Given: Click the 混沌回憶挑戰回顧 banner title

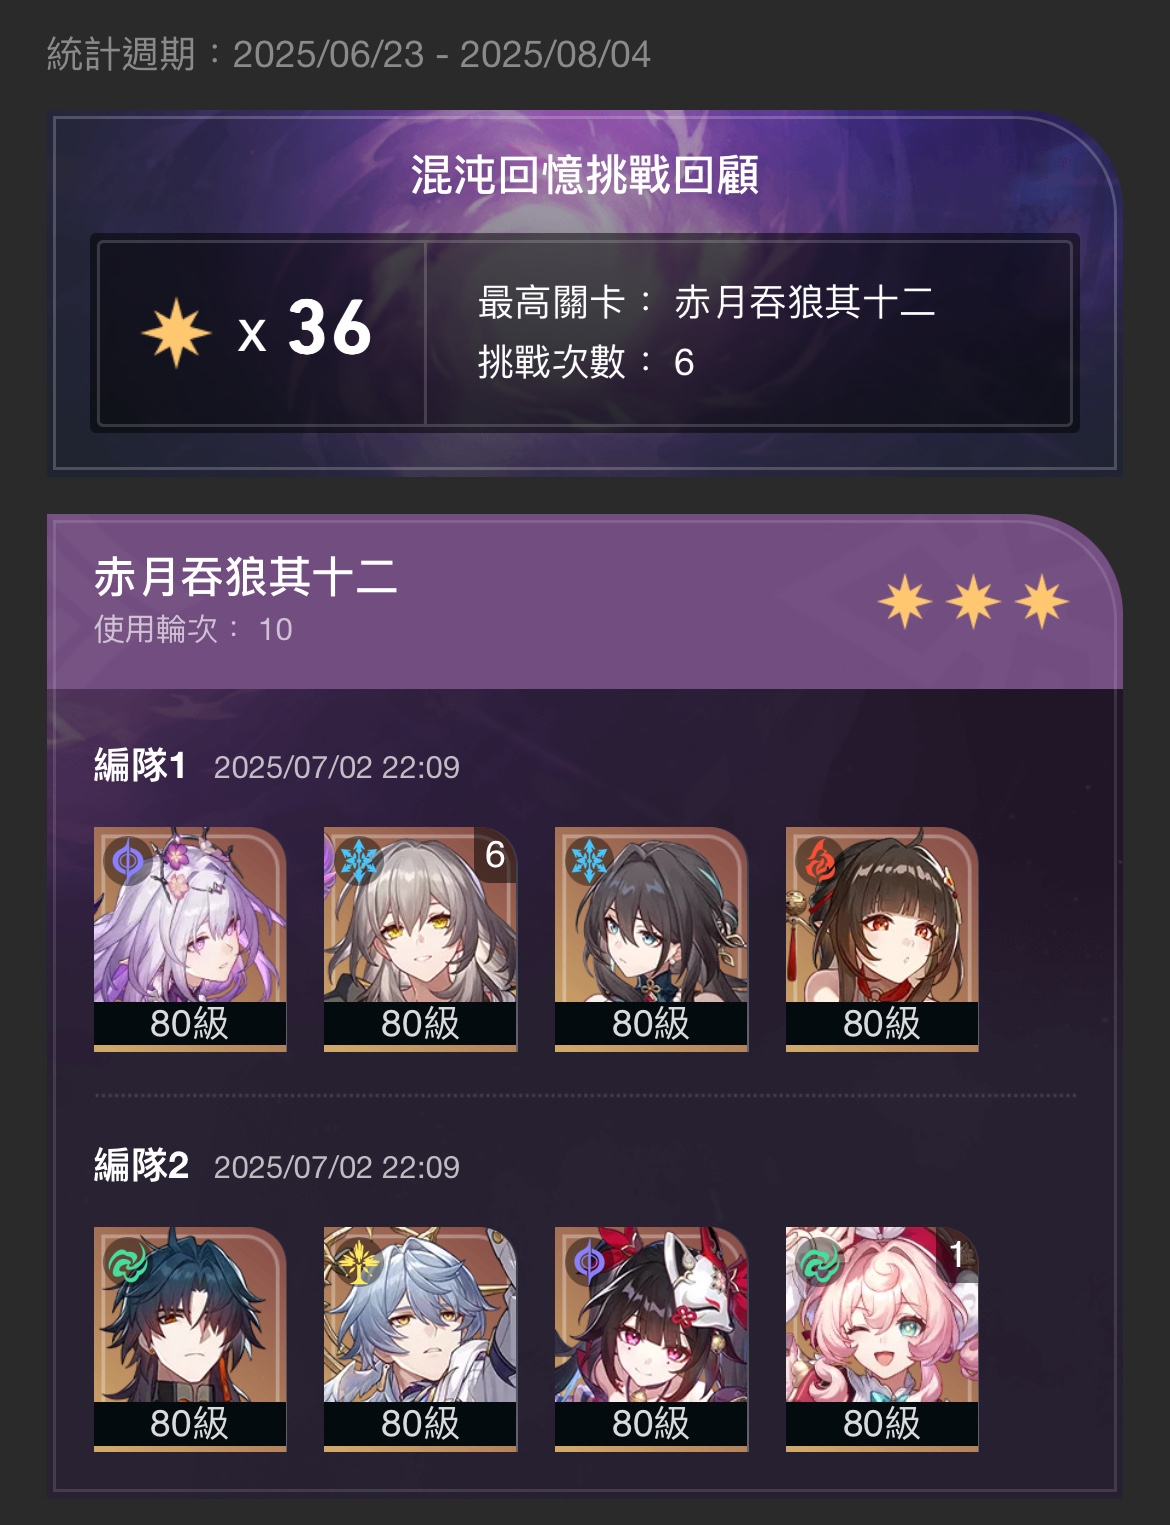Looking at the screenshot, I should tap(585, 175).
